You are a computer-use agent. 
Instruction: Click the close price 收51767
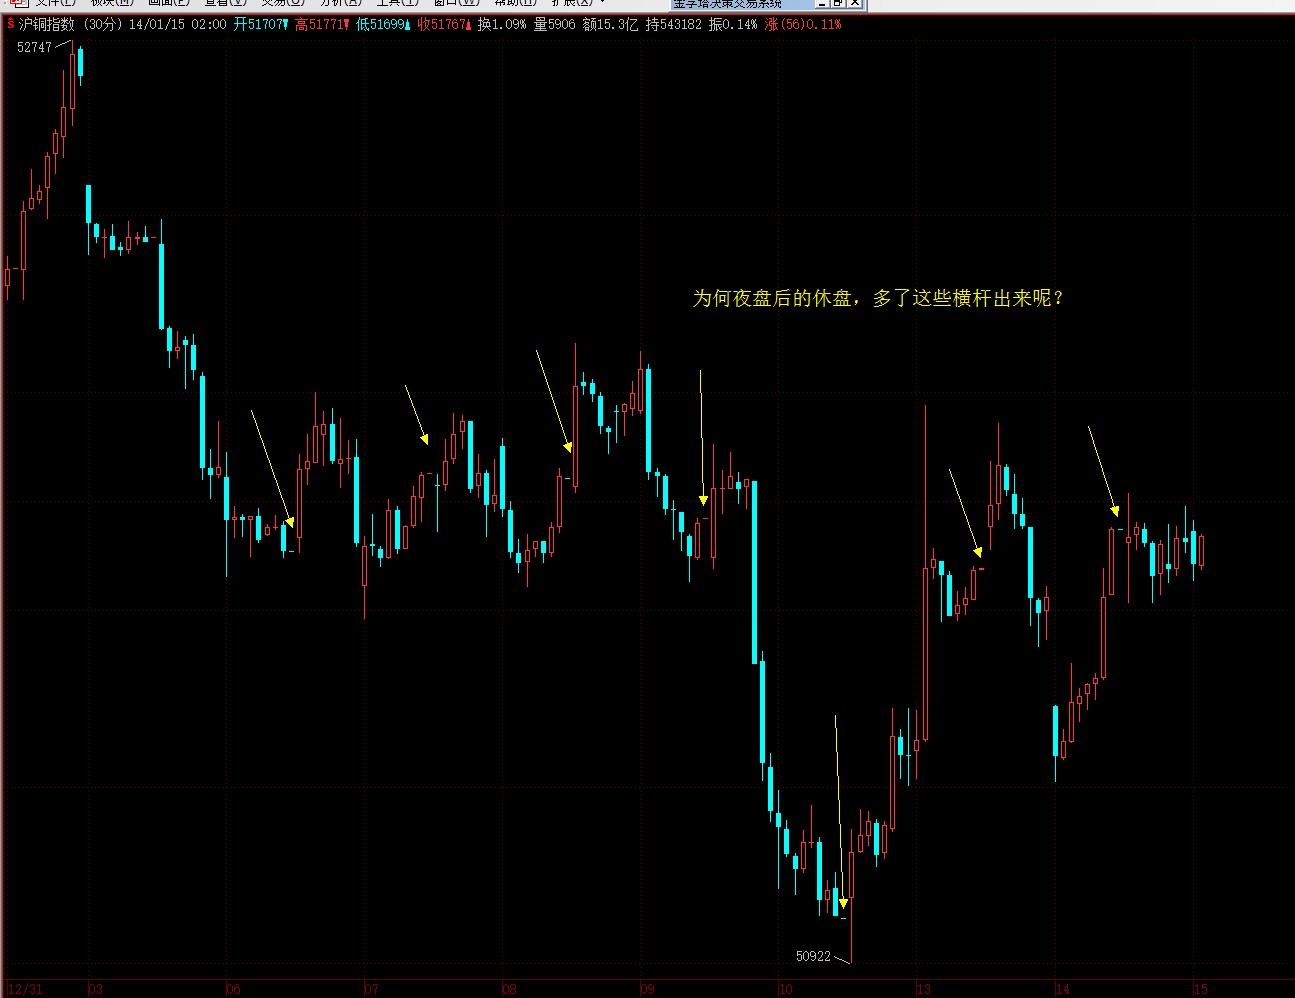click(445, 24)
